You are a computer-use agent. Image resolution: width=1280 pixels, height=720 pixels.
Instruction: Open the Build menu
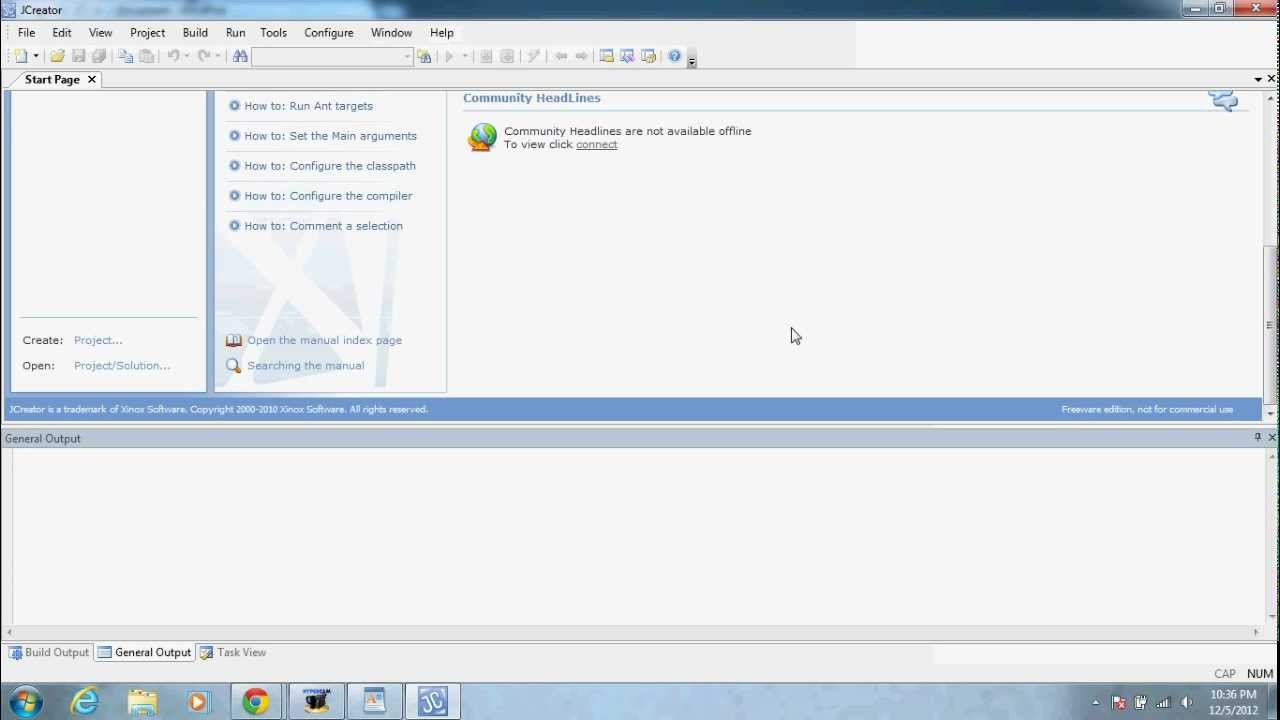(x=195, y=33)
